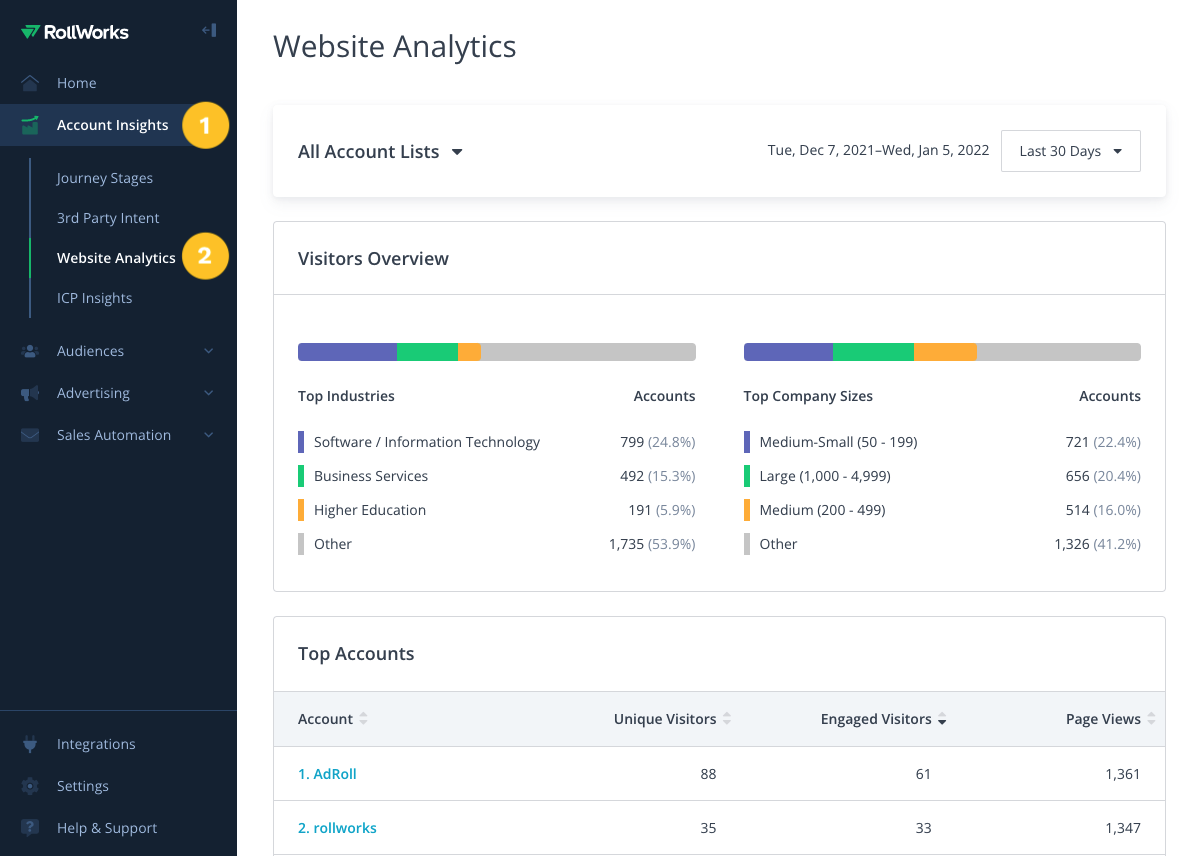Click the Medium (200 - 499) swatch
This screenshot has height=856, width=1198.
tap(746, 510)
